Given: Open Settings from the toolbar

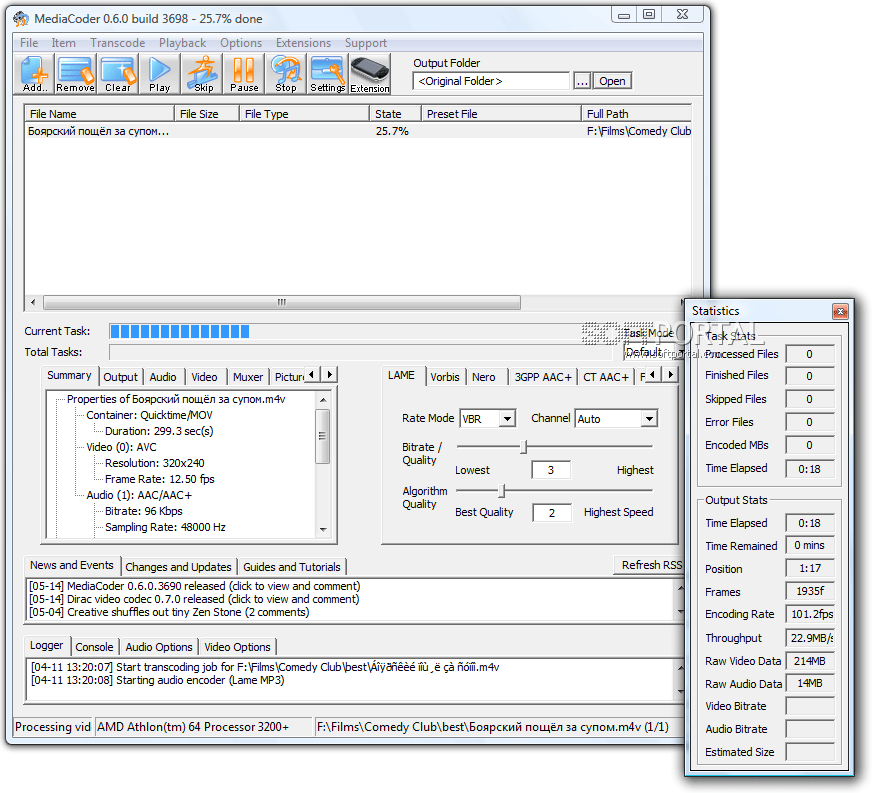Looking at the screenshot, I should tap(328, 74).
